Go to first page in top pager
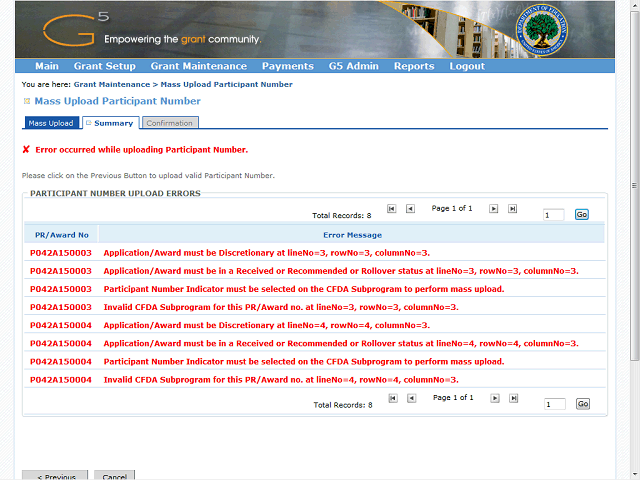The image size is (640, 480). click(x=391, y=209)
